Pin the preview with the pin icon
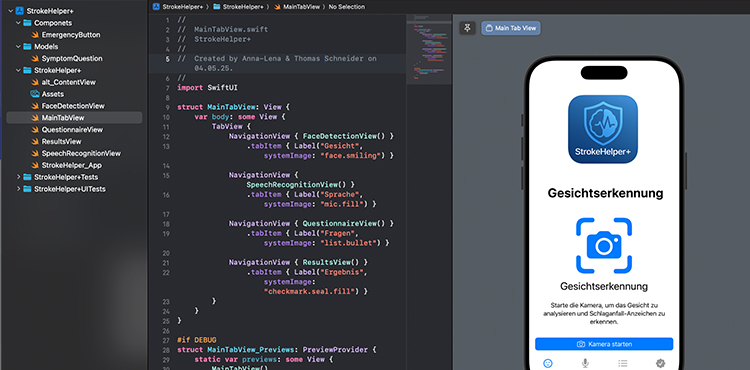The height and width of the screenshot is (370, 750). click(x=467, y=28)
